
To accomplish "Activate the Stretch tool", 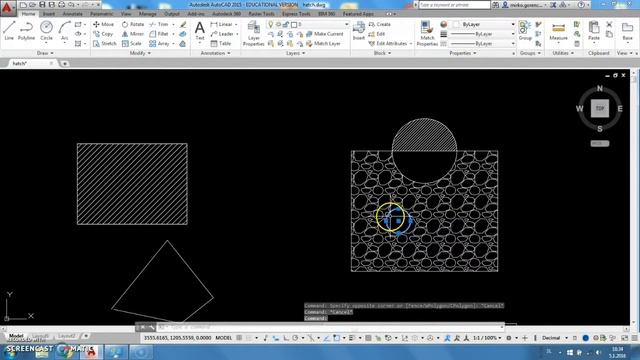I will 104,43.
